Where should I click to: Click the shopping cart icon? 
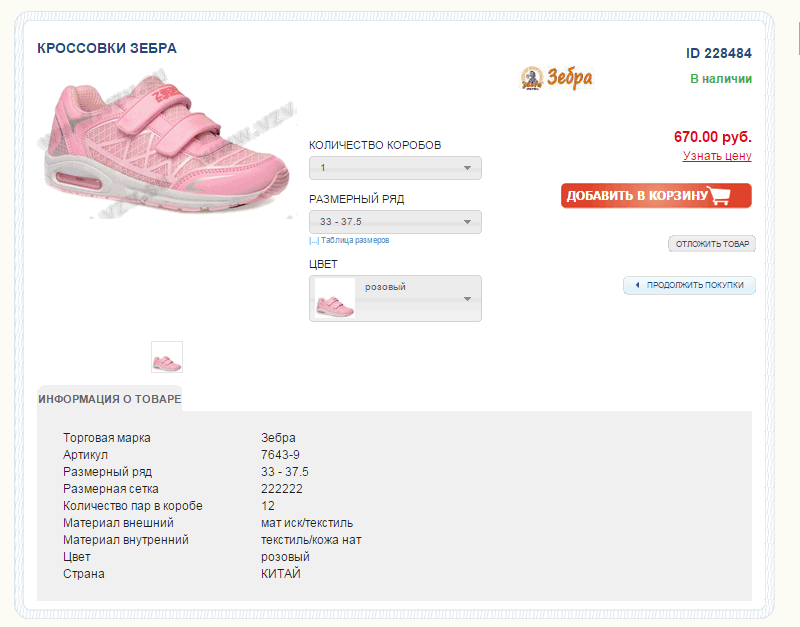(x=720, y=196)
